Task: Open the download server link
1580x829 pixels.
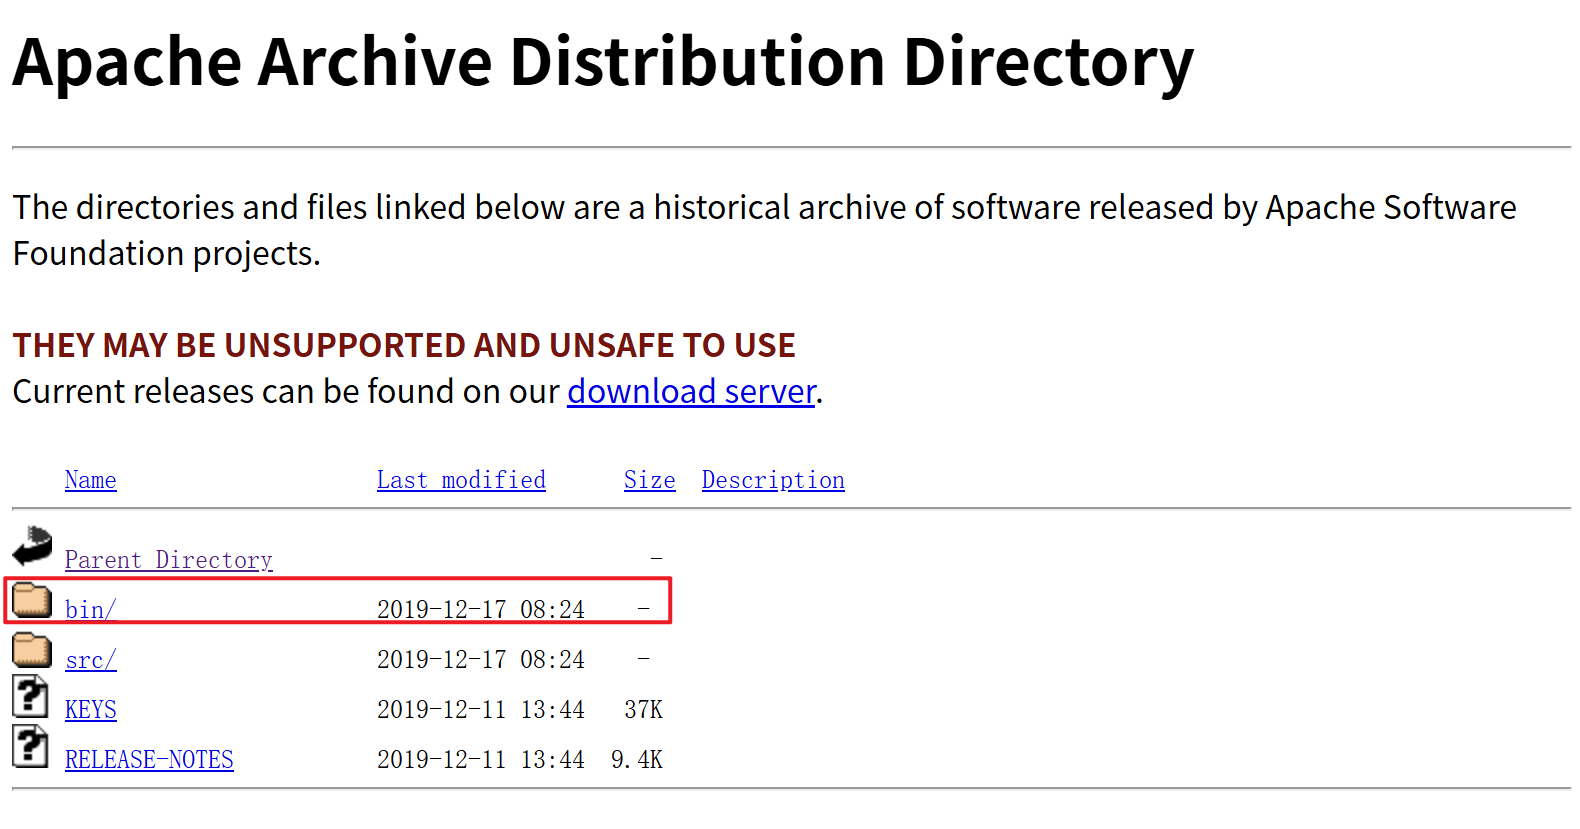Action: pos(691,391)
